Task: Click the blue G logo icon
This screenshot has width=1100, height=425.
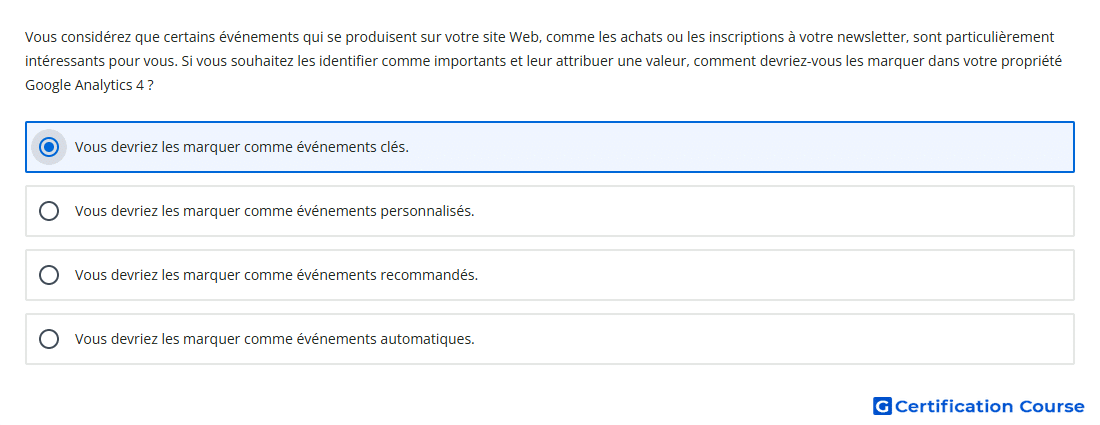Action: [882, 406]
